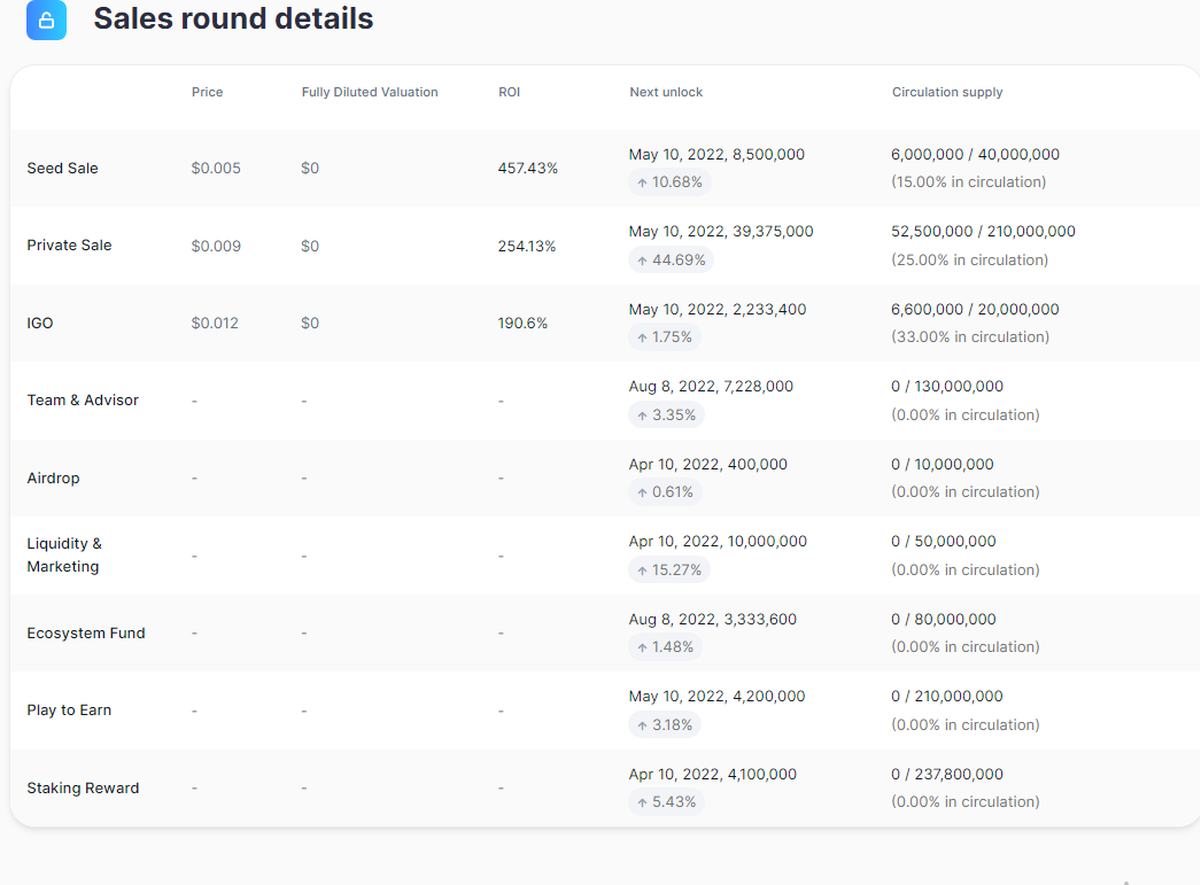Click the Next unlock column header
The image size is (1200, 885).
(x=666, y=92)
